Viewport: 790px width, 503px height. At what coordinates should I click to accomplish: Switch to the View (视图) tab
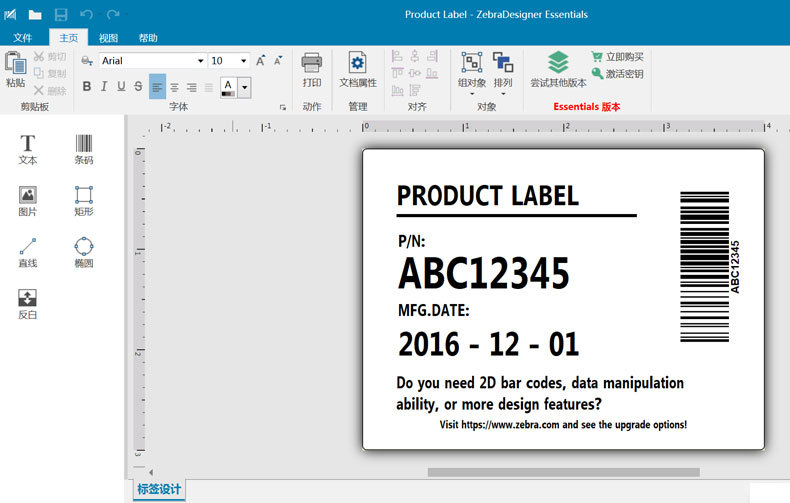coord(108,38)
